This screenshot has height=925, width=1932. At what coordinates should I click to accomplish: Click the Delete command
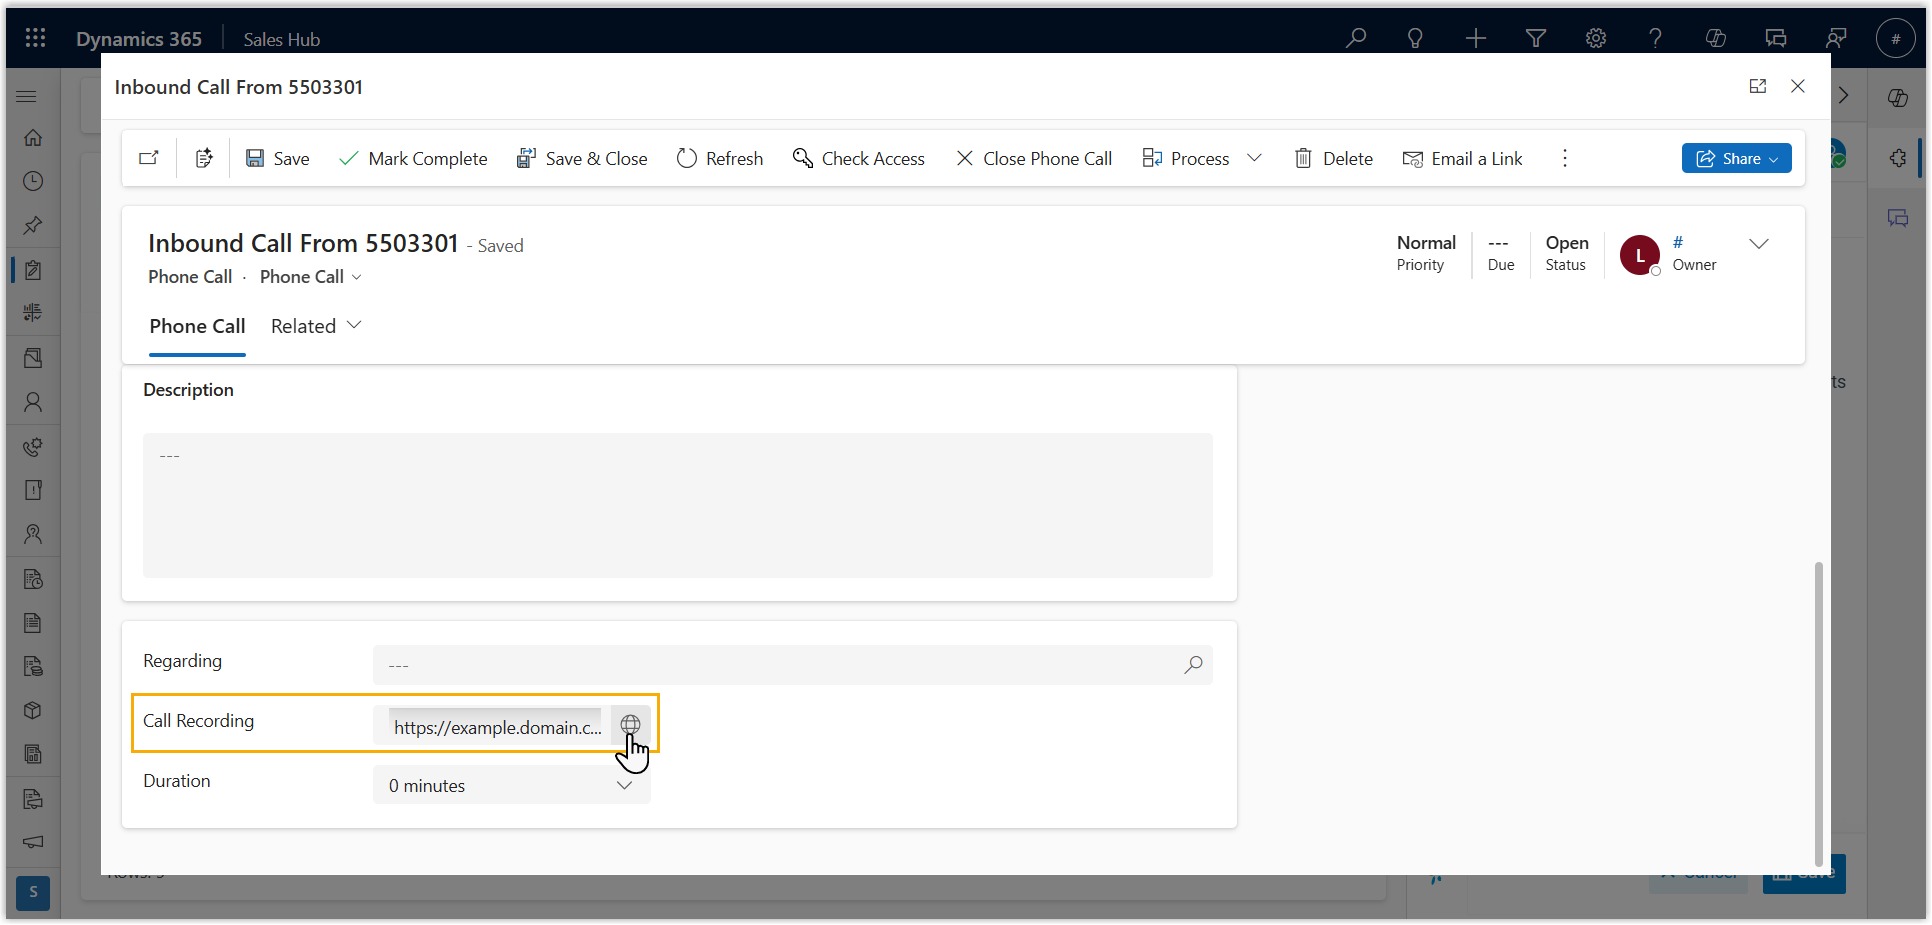coord(1333,158)
